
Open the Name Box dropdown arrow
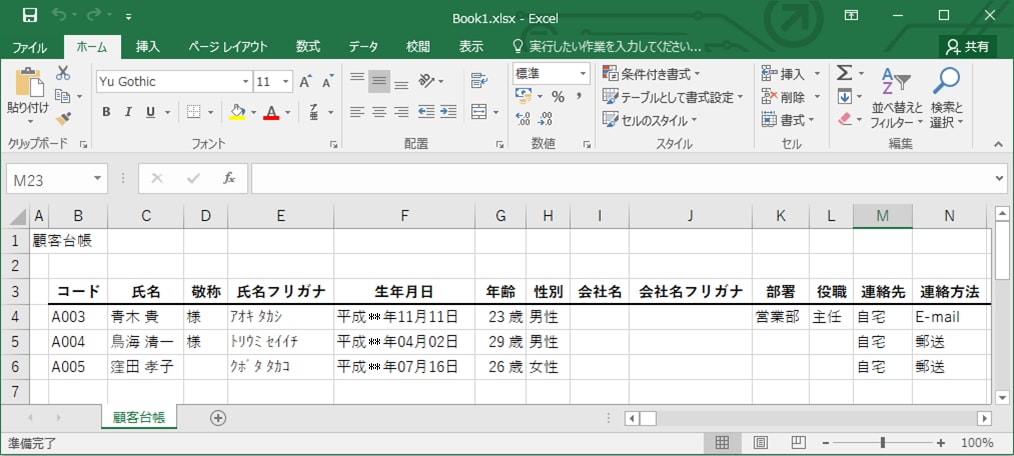(98, 178)
